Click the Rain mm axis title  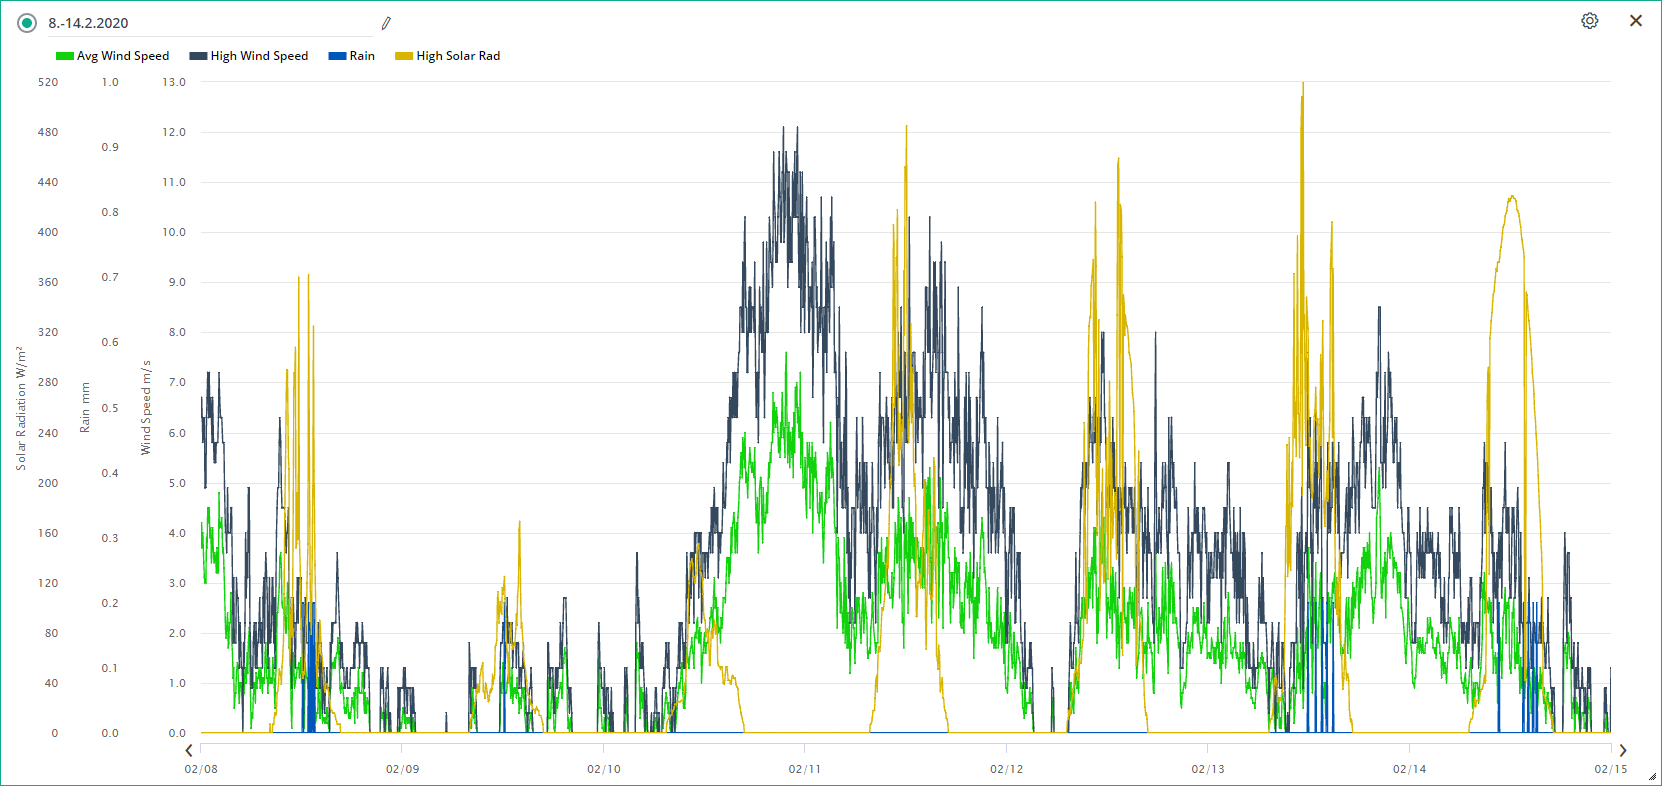85,408
